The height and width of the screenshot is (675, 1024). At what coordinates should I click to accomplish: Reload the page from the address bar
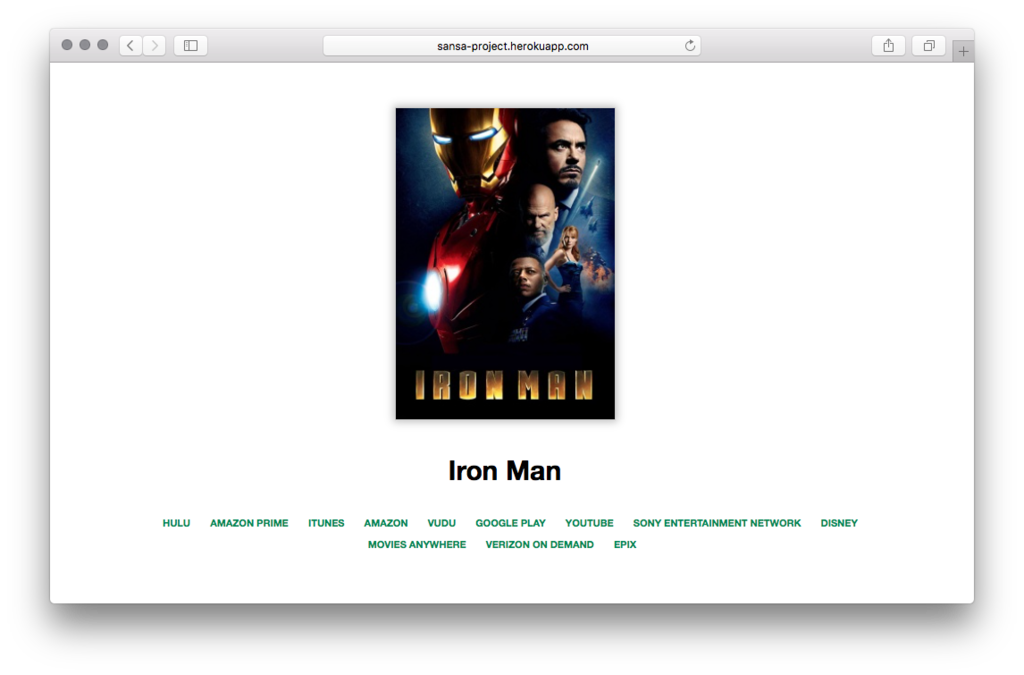coord(690,46)
